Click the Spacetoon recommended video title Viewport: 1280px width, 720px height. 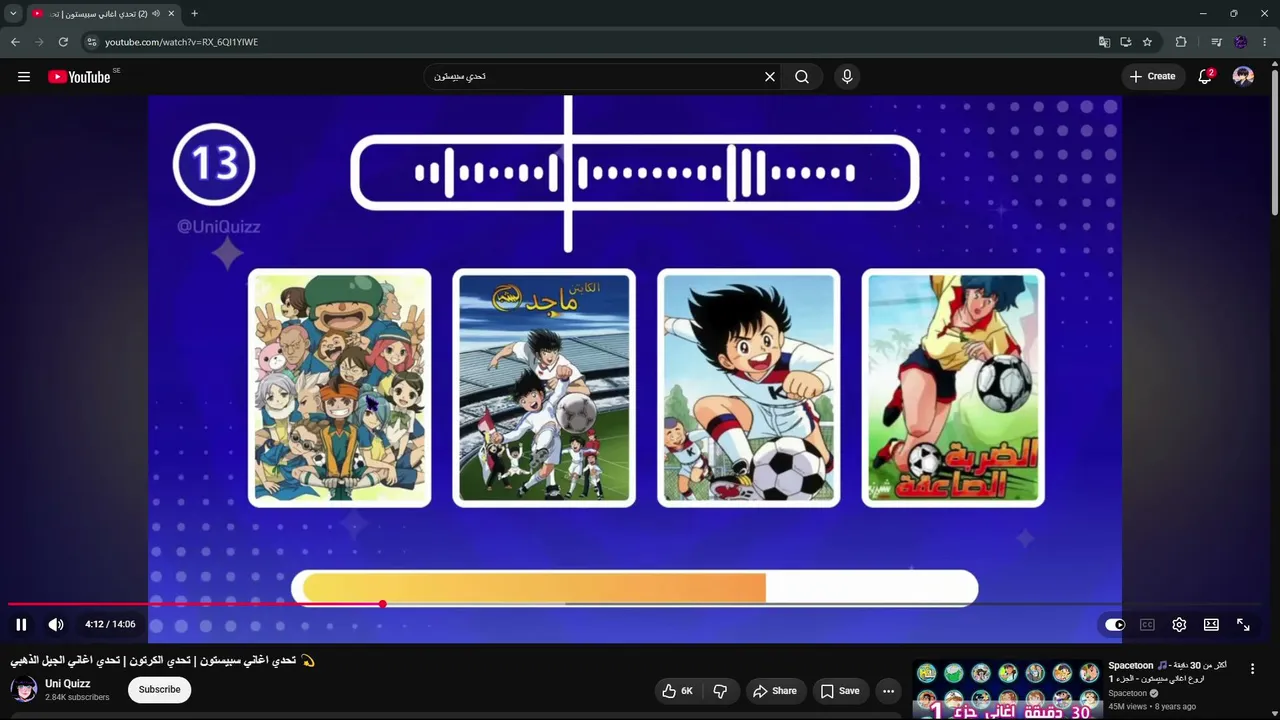point(1168,672)
